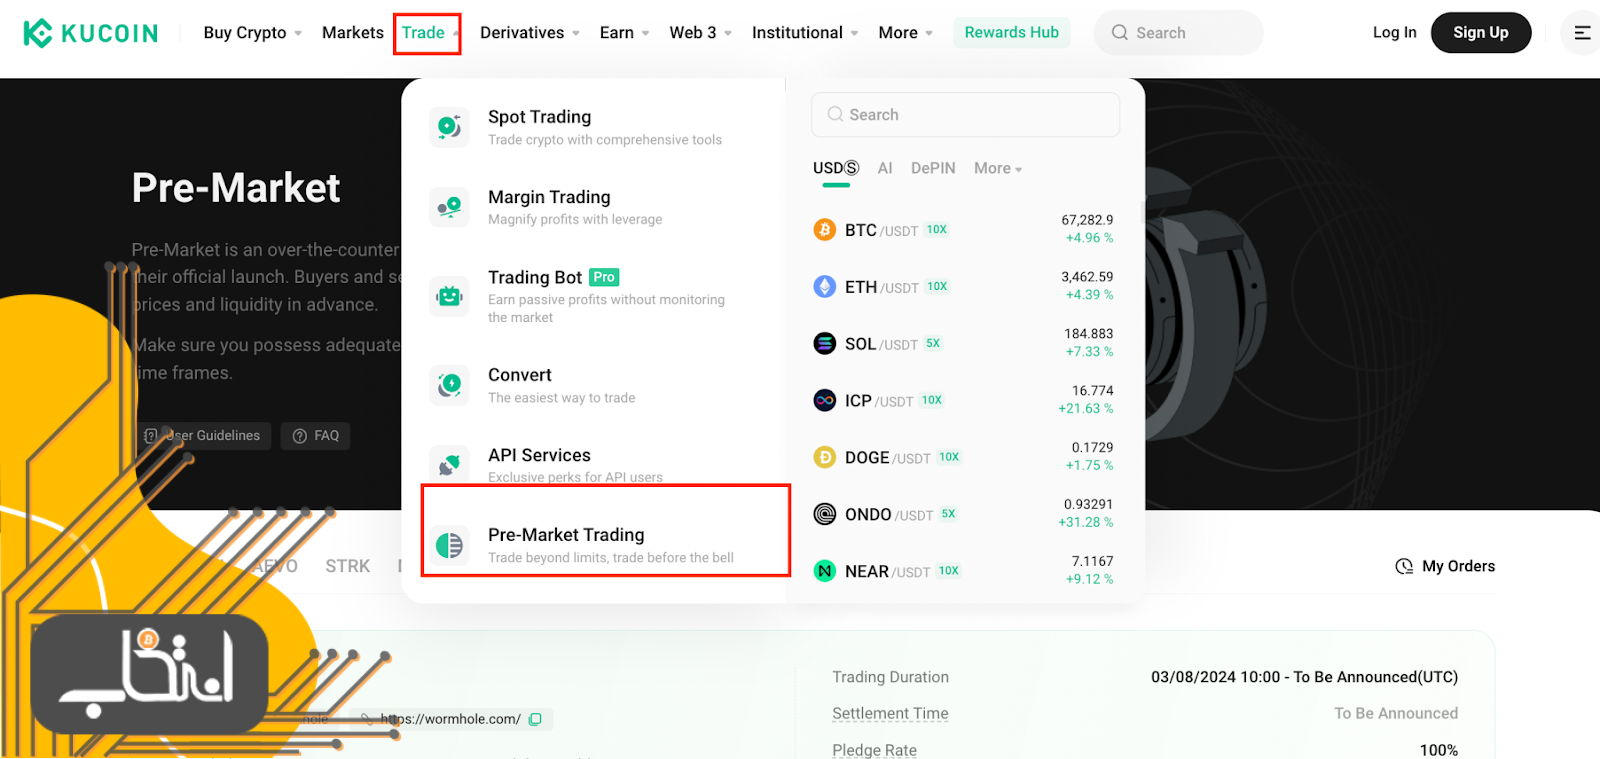Select the SOL/USDT pair row
Viewport: 1600px width, 759px height.
(963, 344)
